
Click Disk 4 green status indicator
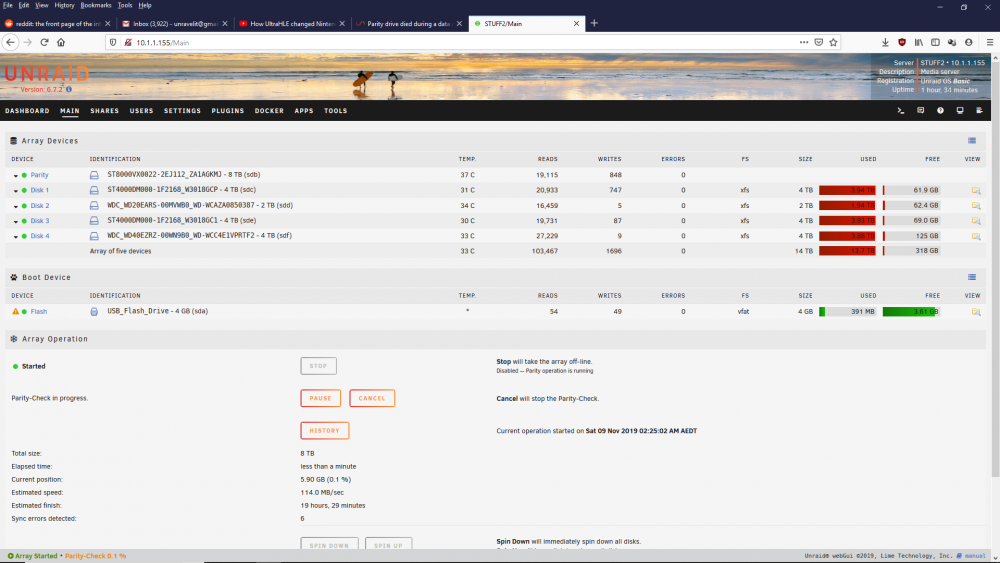click(24, 237)
